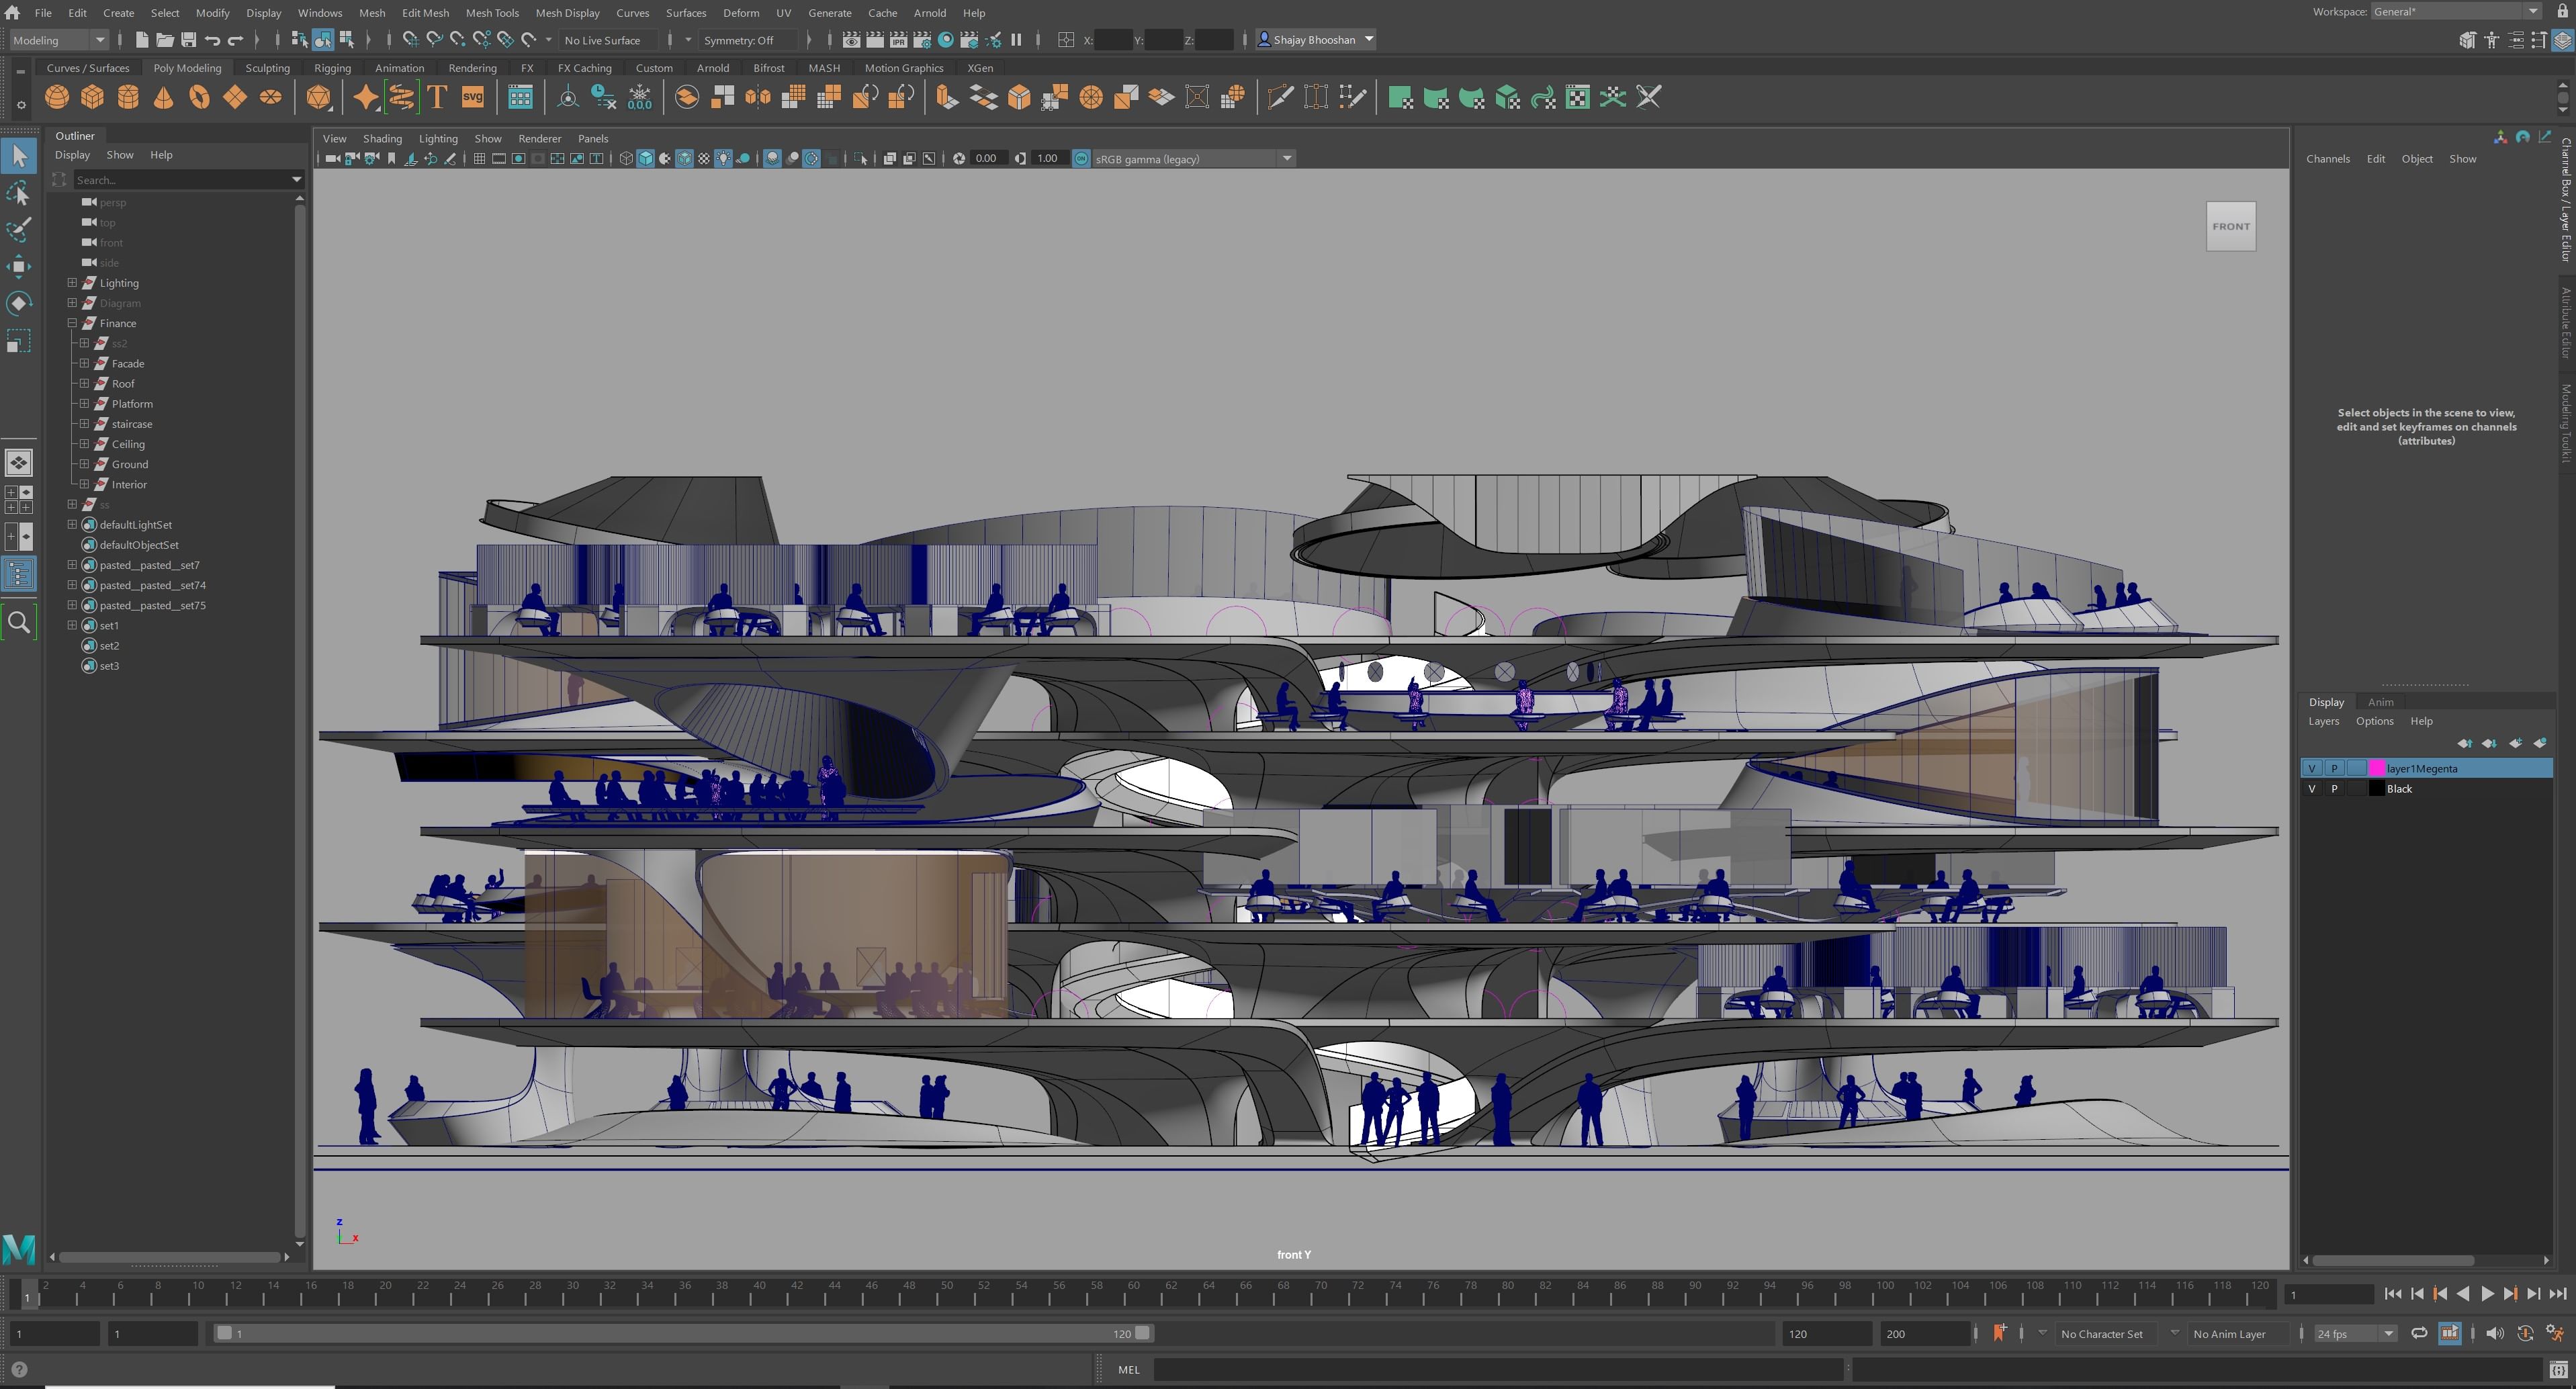Screen dimensions: 2576x1389
Task: Open the search magnifier icon in sidebar
Action: coord(19,623)
